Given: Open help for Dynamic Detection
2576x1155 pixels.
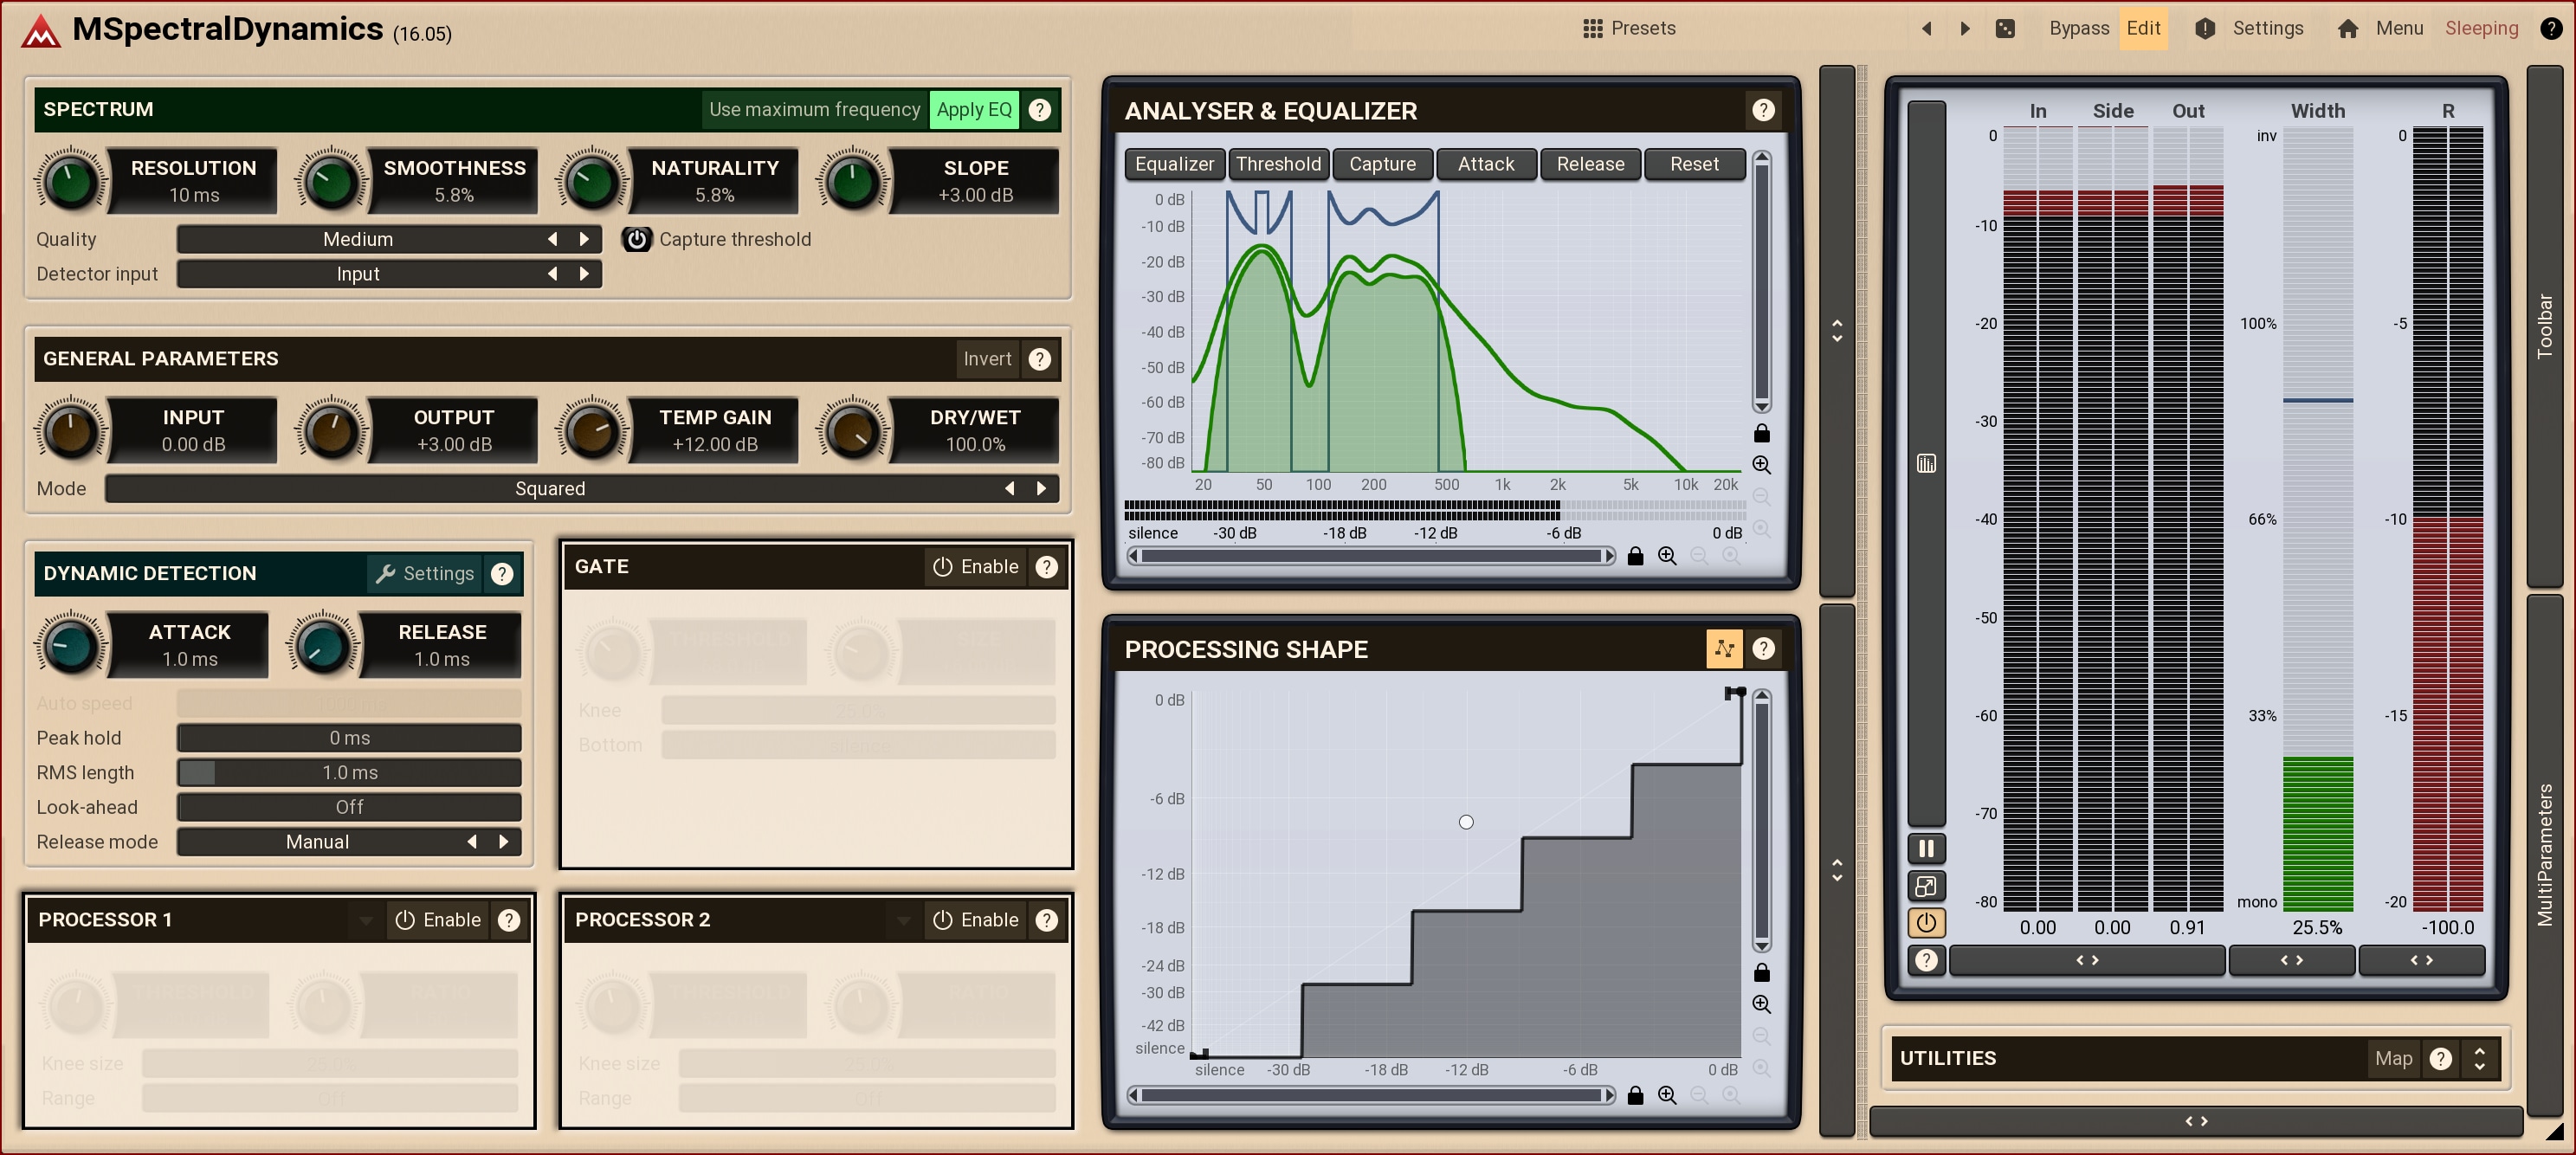Looking at the screenshot, I should (502, 574).
